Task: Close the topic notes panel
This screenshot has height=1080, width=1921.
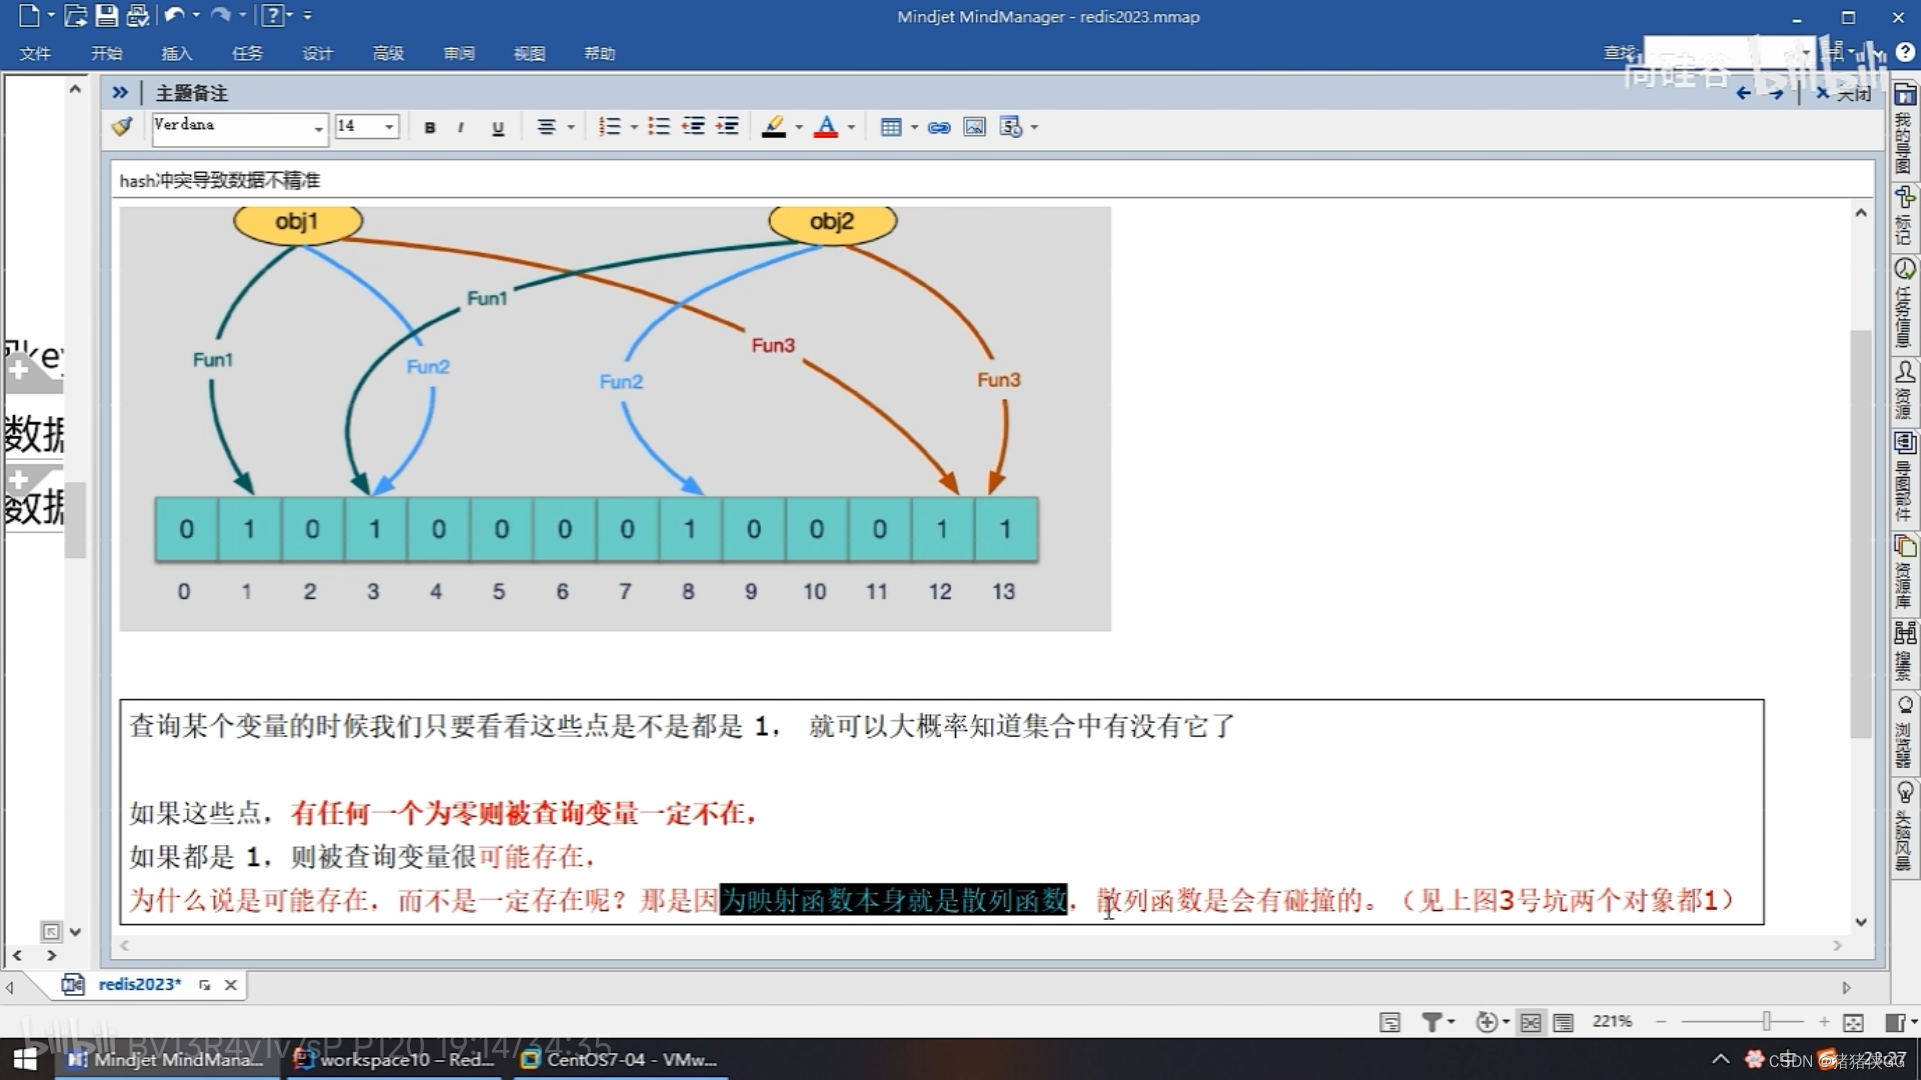Action: 1843,94
